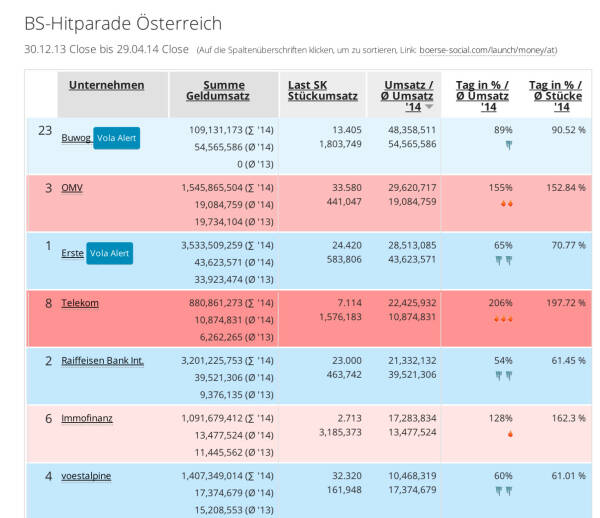Image resolution: width=600 pixels, height=518 pixels.
Task: Sort by Summe Geldumsatz column header
Action: point(223,91)
